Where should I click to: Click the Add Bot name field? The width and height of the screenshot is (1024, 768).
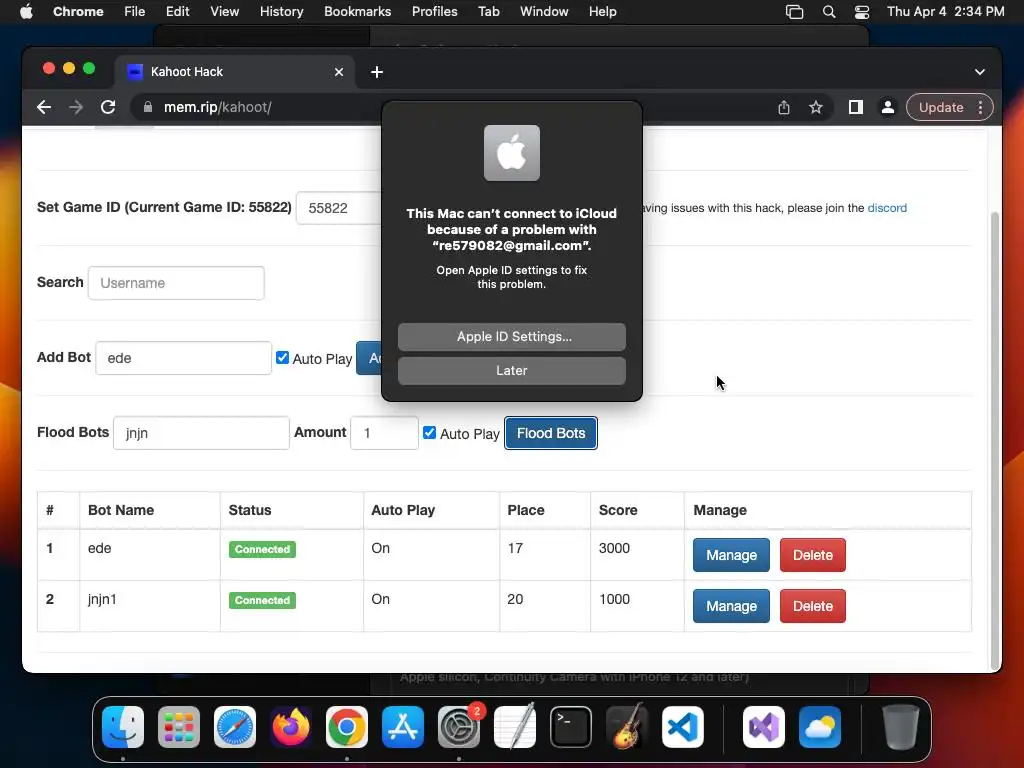[184, 358]
